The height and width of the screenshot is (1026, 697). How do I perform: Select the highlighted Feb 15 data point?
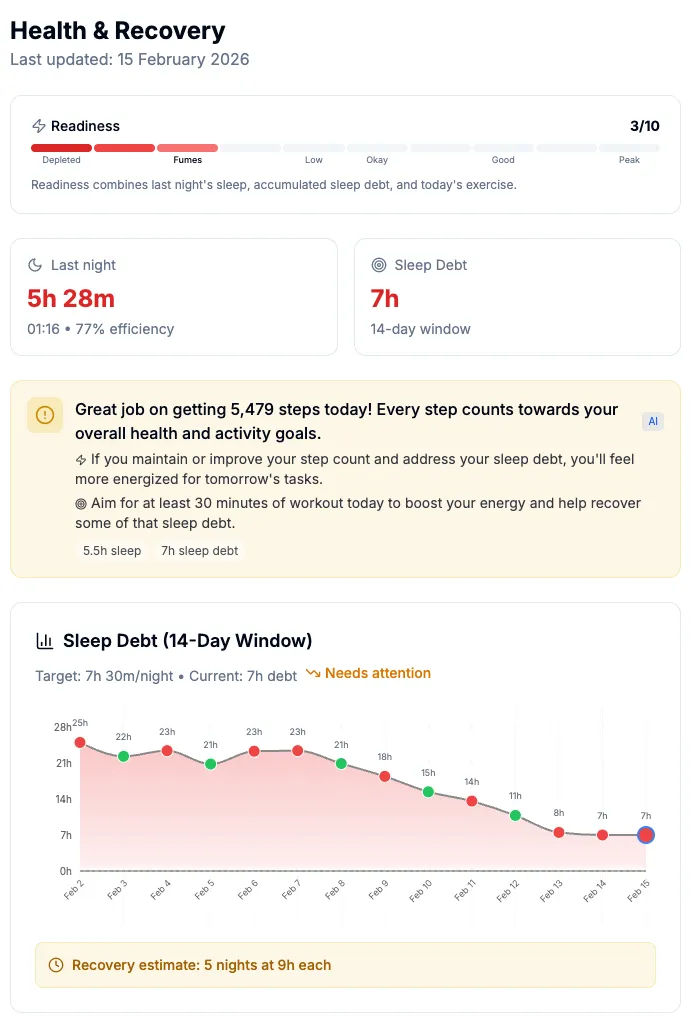click(646, 835)
